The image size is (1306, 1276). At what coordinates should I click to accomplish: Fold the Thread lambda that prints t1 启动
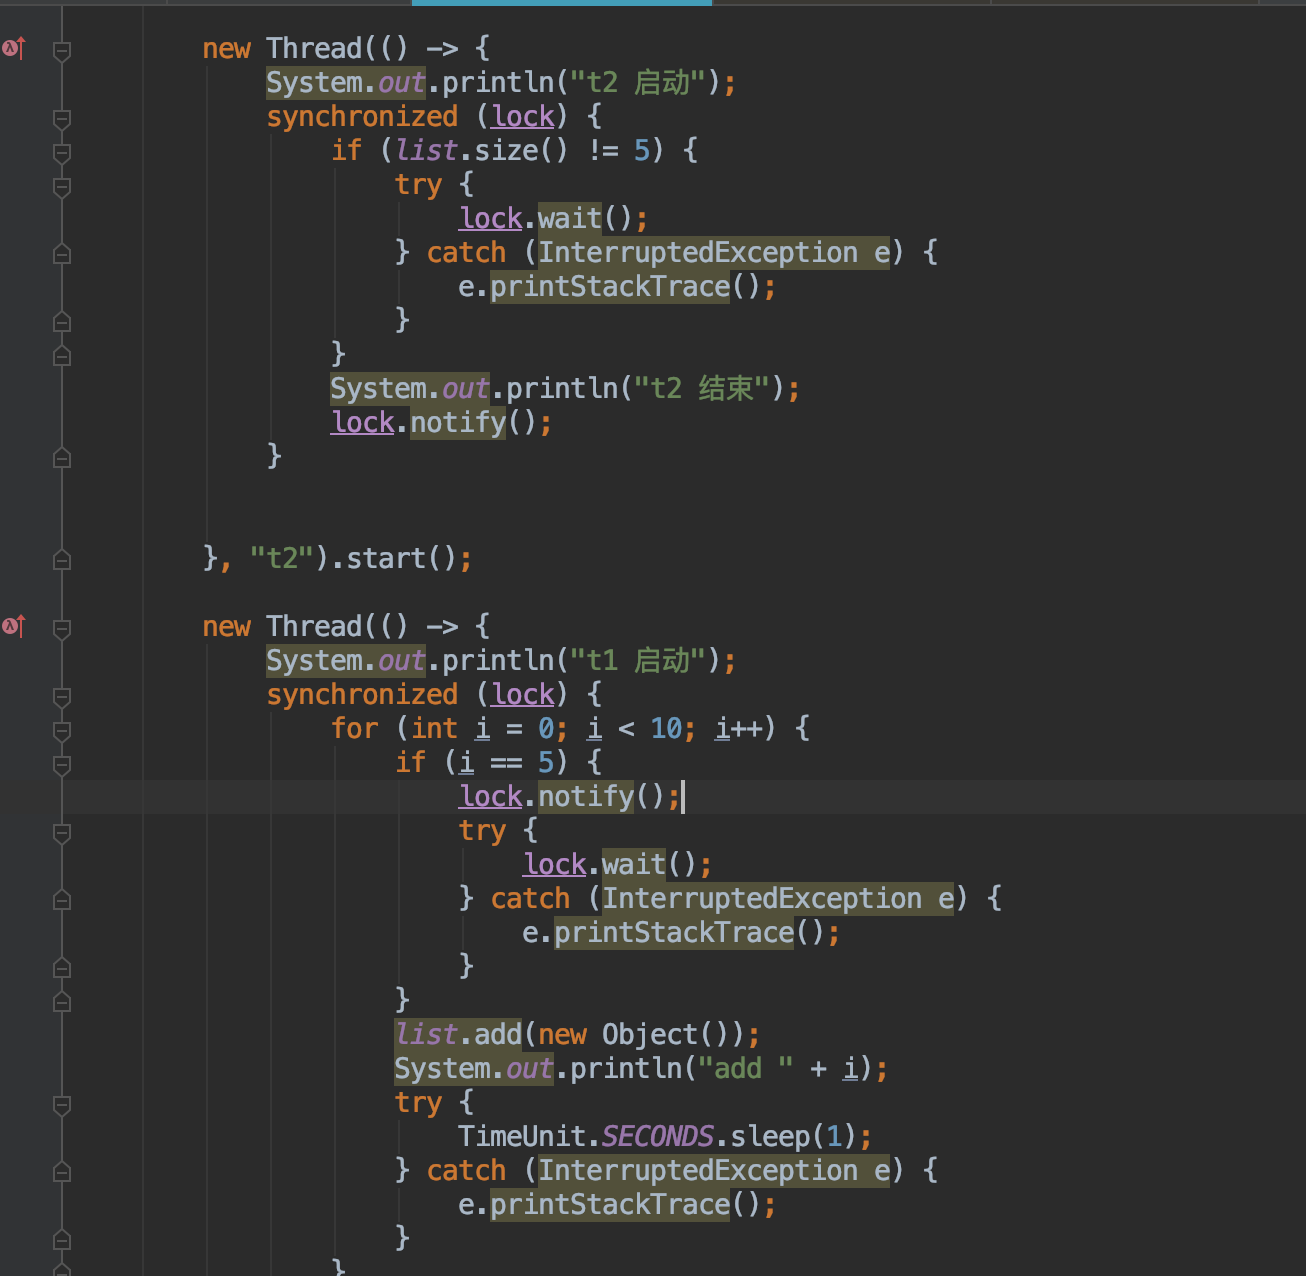tap(62, 628)
